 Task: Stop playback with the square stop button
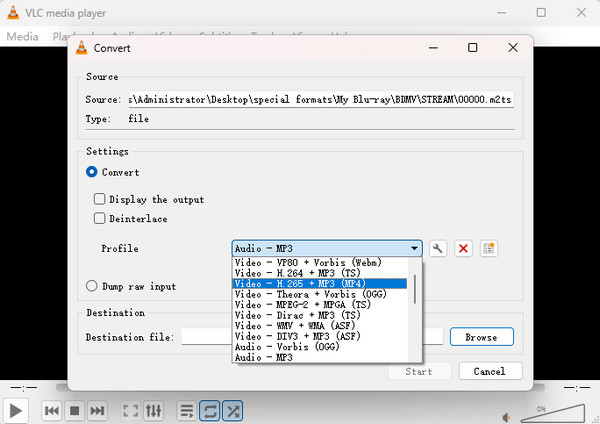[74, 411]
